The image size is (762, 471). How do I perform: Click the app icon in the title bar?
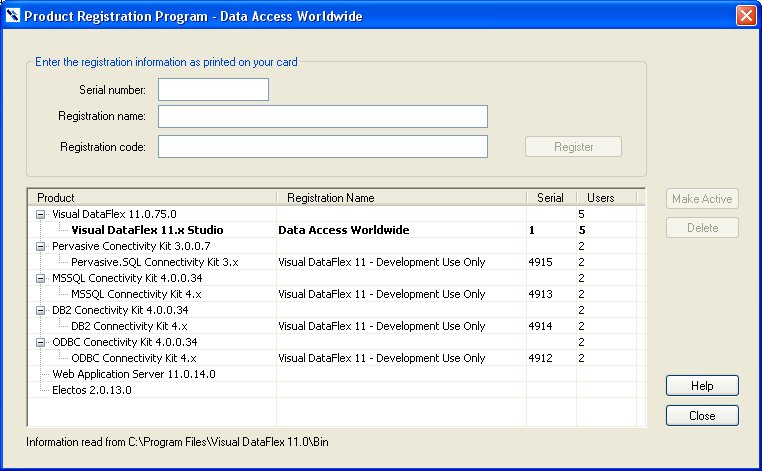(x=13, y=16)
